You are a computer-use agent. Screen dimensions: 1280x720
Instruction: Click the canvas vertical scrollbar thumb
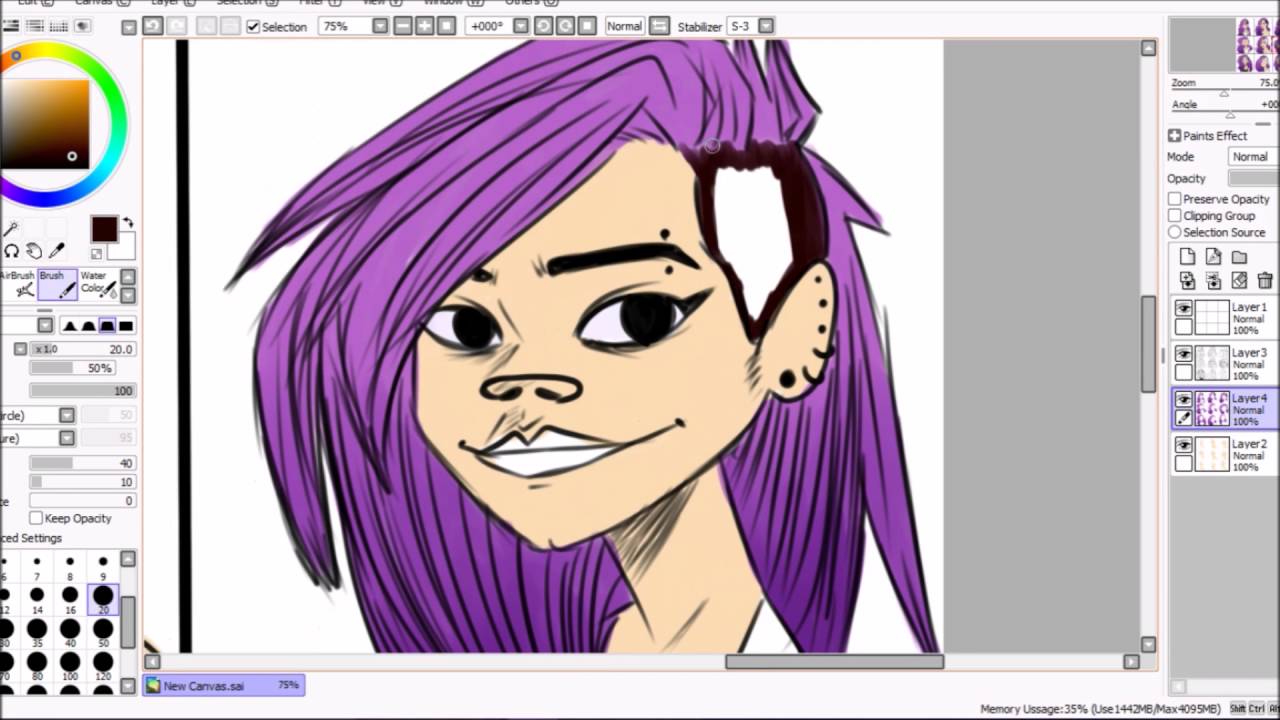tap(1149, 344)
